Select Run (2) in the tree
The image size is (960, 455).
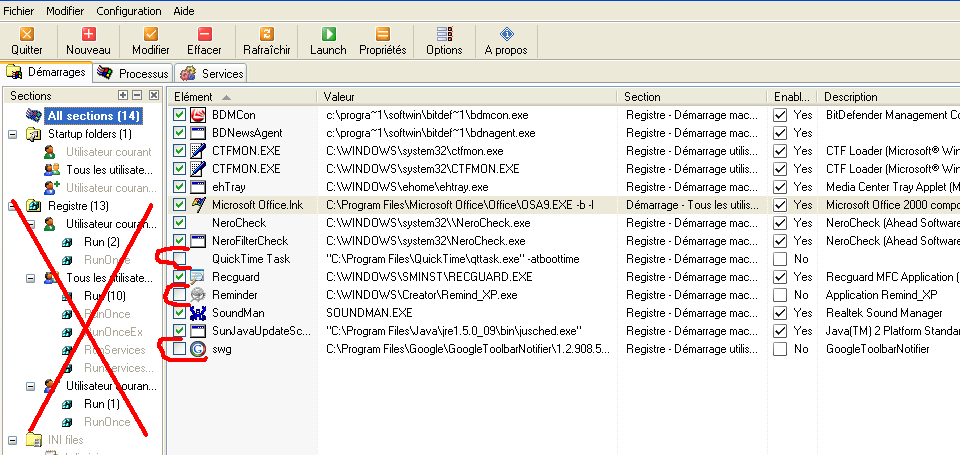pyautogui.click(x=102, y=242)
